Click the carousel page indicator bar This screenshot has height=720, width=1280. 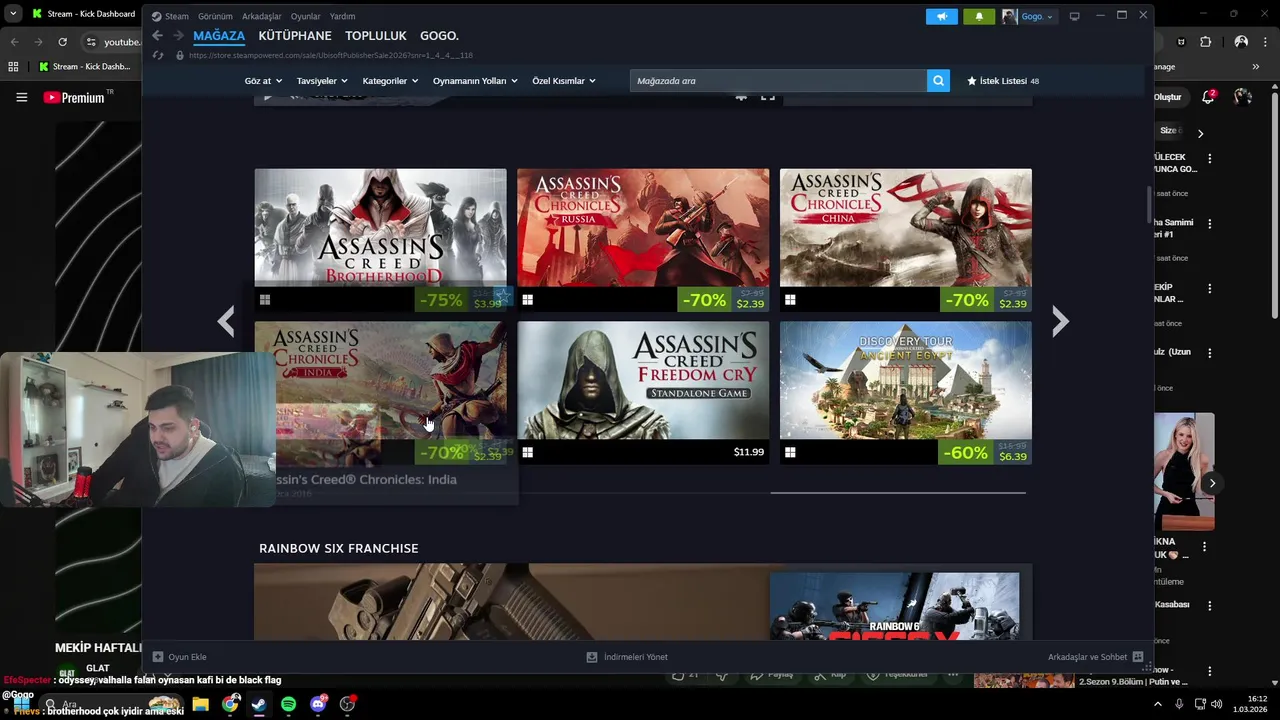898,492
